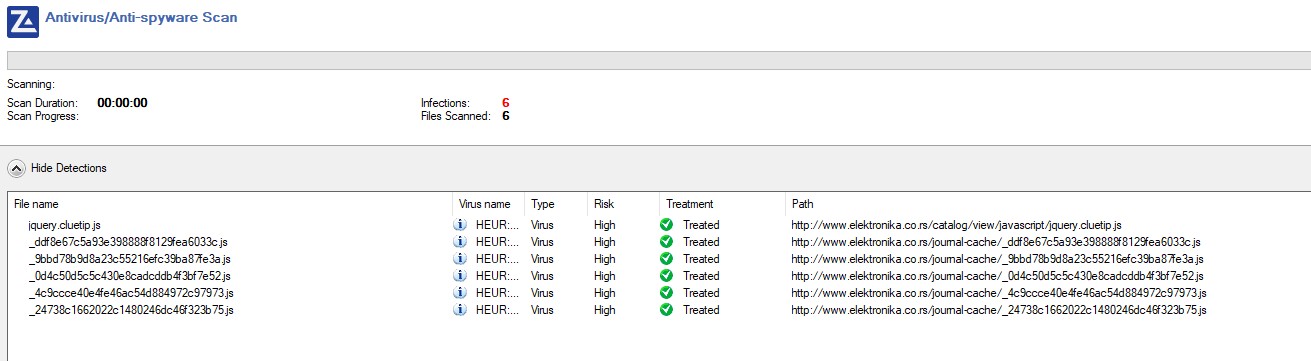The width and height of the screenshot is (1311, 361).
Task: Click info icon in _9bbd78b9d8a23c row
Action: click(461, 259)
